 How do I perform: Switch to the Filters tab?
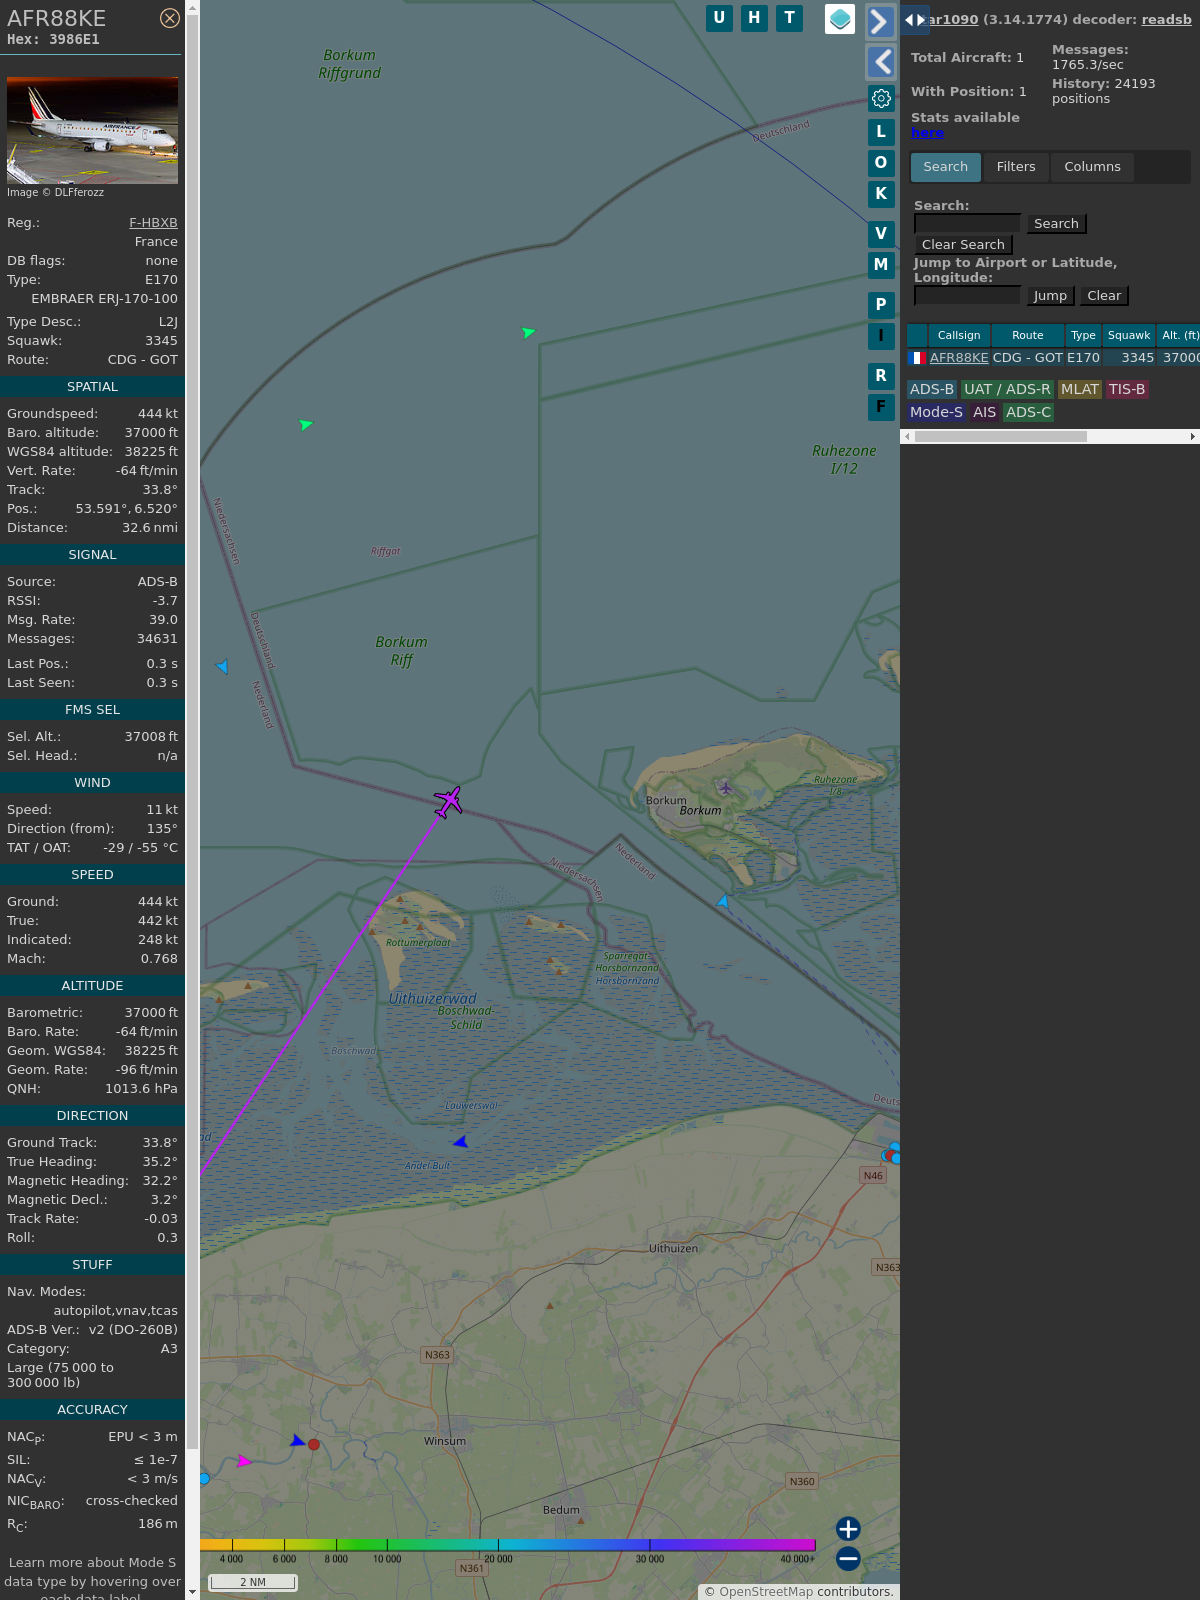pyautogui.click(x=1016, y=167)
